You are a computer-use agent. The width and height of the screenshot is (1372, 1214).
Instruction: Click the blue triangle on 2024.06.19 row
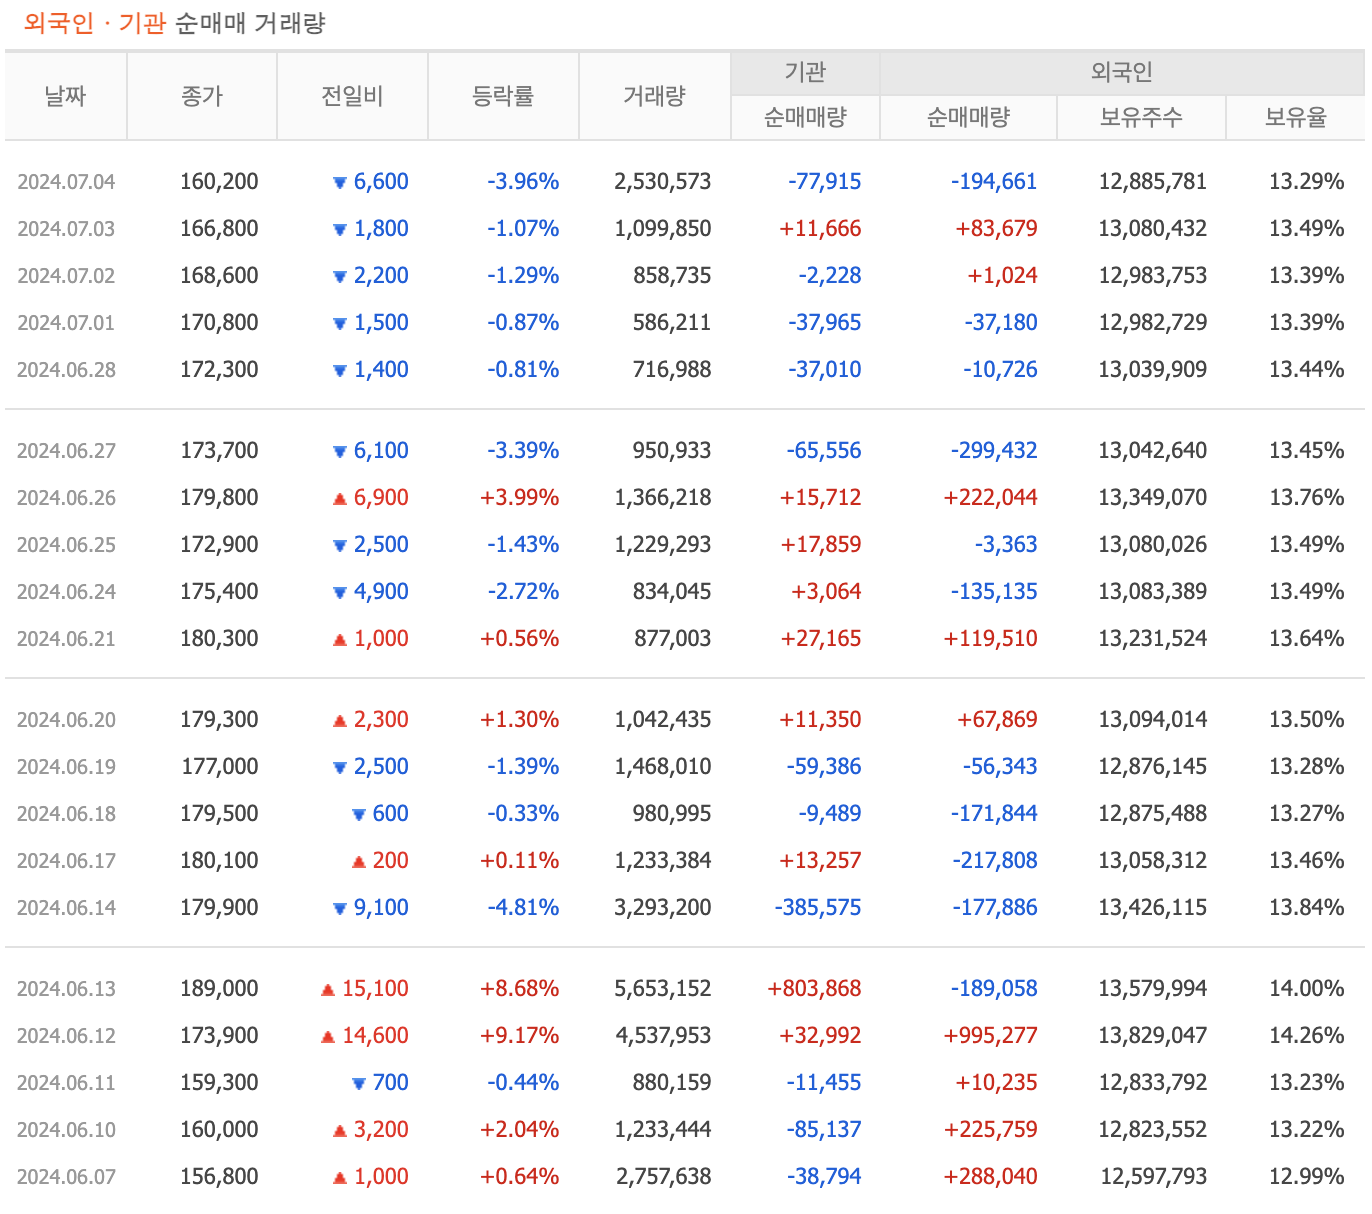340,766
